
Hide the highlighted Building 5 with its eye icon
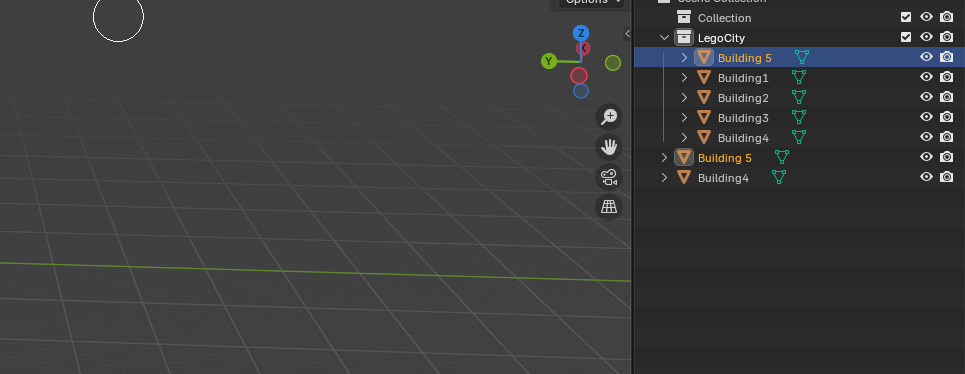926,57
